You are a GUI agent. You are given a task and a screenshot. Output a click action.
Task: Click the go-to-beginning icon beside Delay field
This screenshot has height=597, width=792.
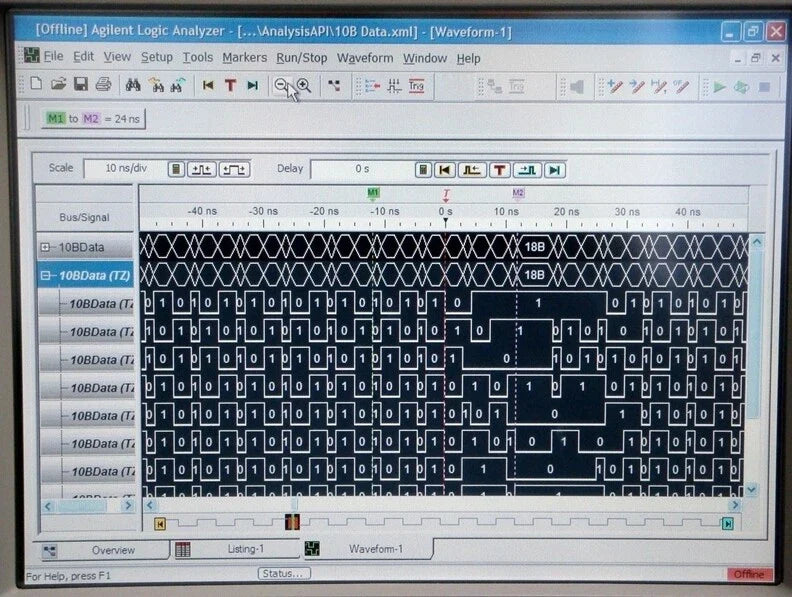[444, 170]
